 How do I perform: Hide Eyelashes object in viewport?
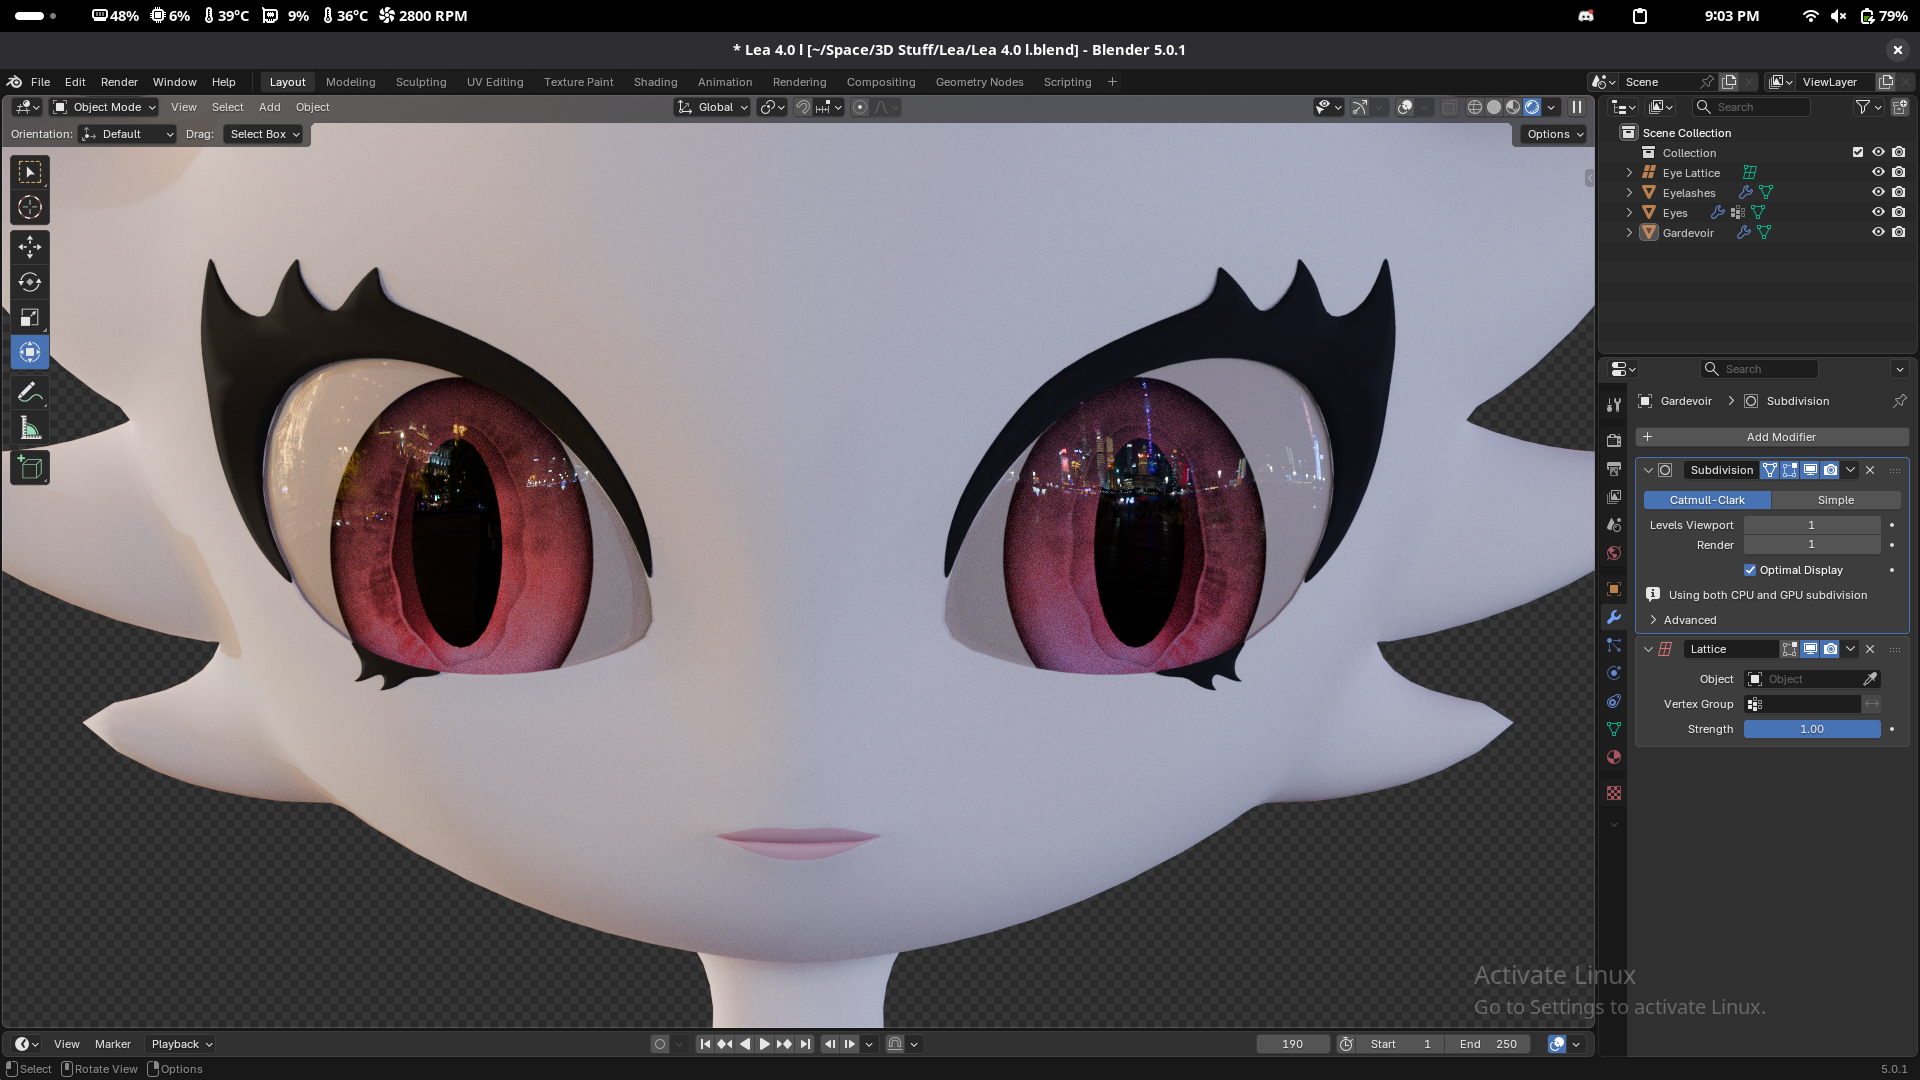point(1878,192)
